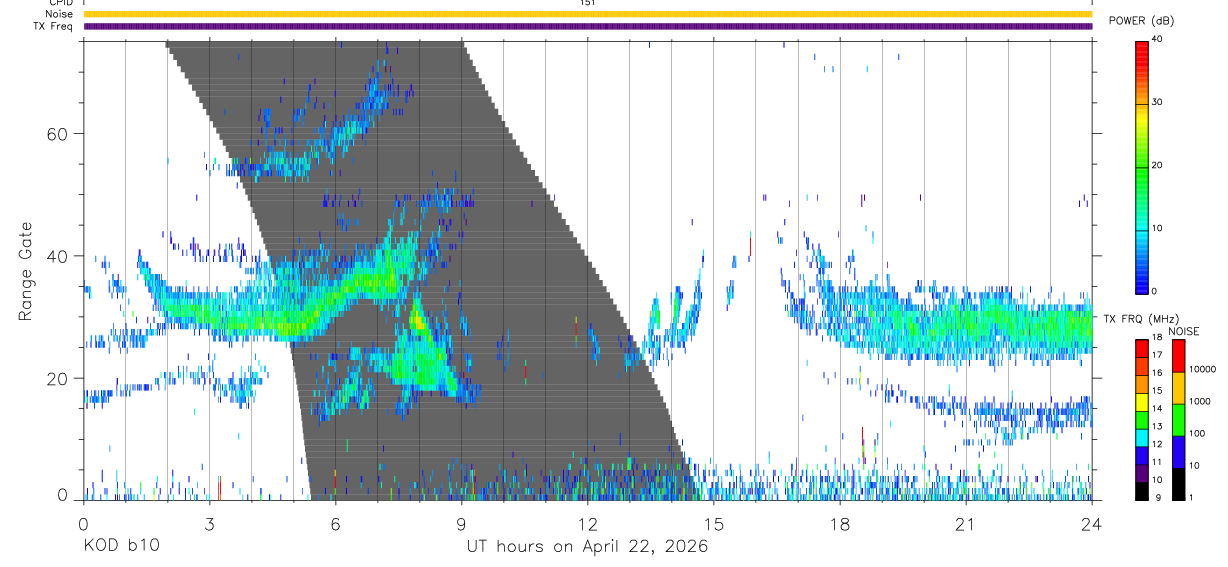Click the '10000' label on the NOISE scale
1228x567 pixels.
tap(1203, 369)
